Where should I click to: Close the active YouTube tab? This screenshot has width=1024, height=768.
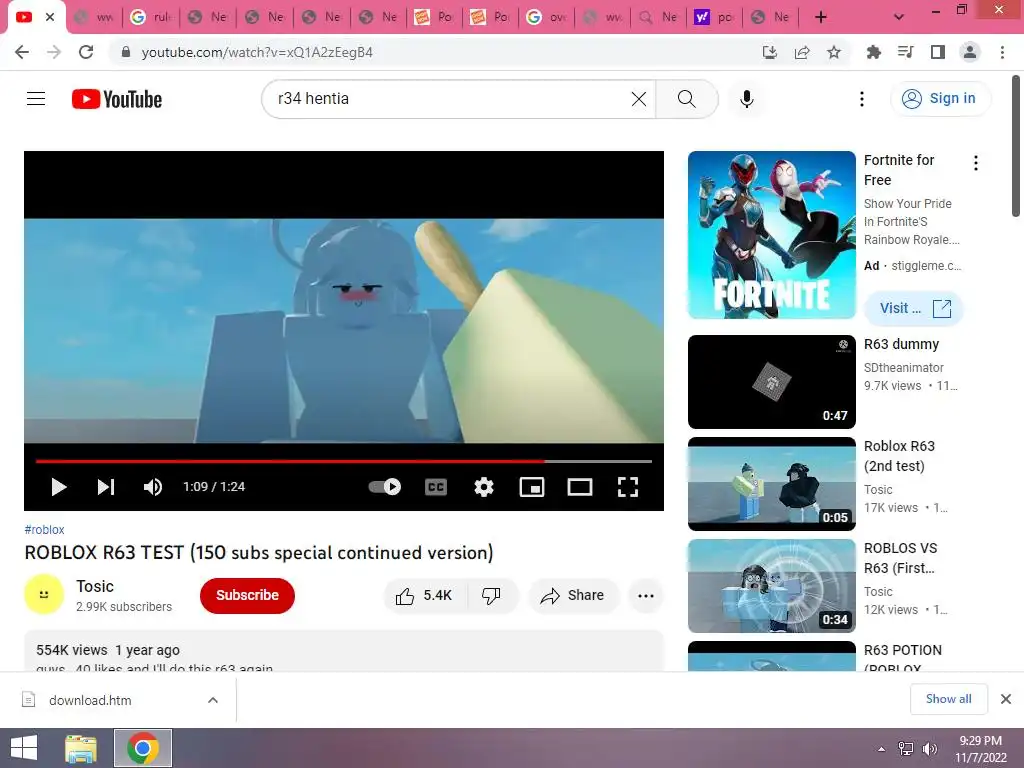[x=50, y=17]
